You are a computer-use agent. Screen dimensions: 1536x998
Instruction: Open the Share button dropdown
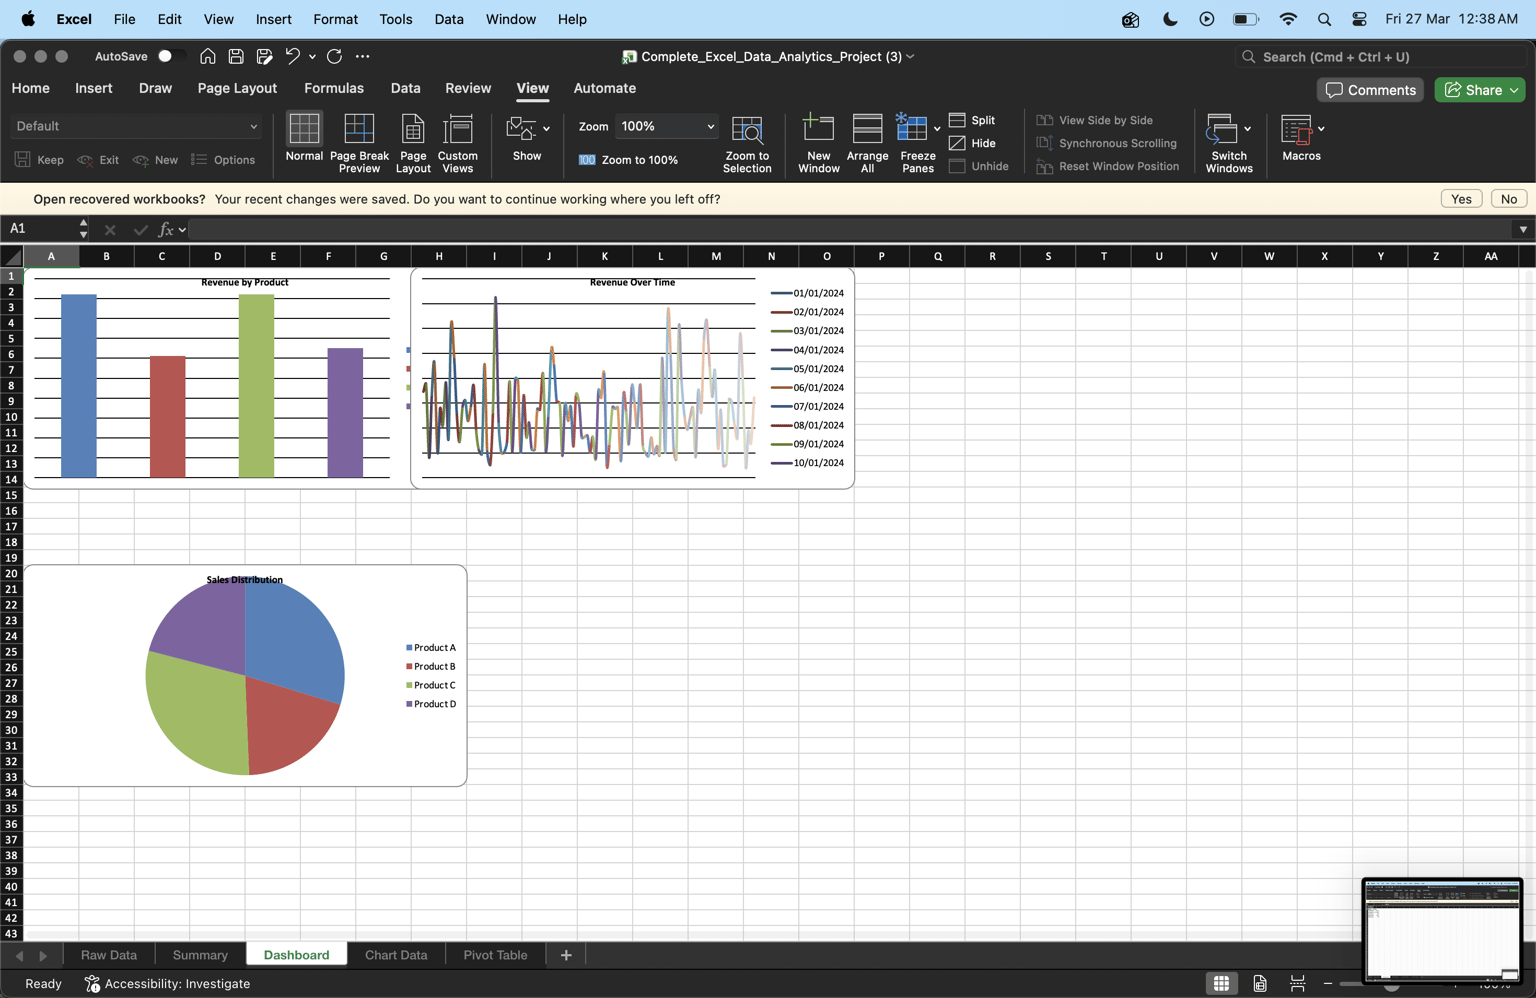[x=1515, y=90]
